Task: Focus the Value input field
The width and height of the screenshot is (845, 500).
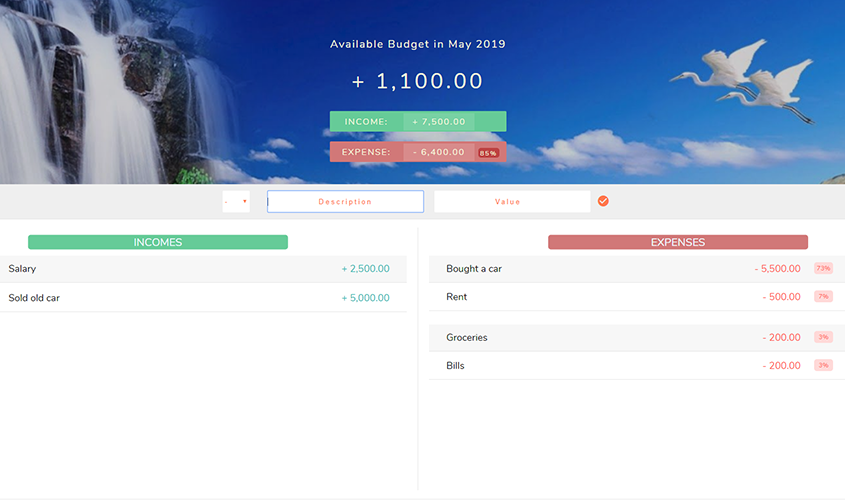Action: [512, 202]
